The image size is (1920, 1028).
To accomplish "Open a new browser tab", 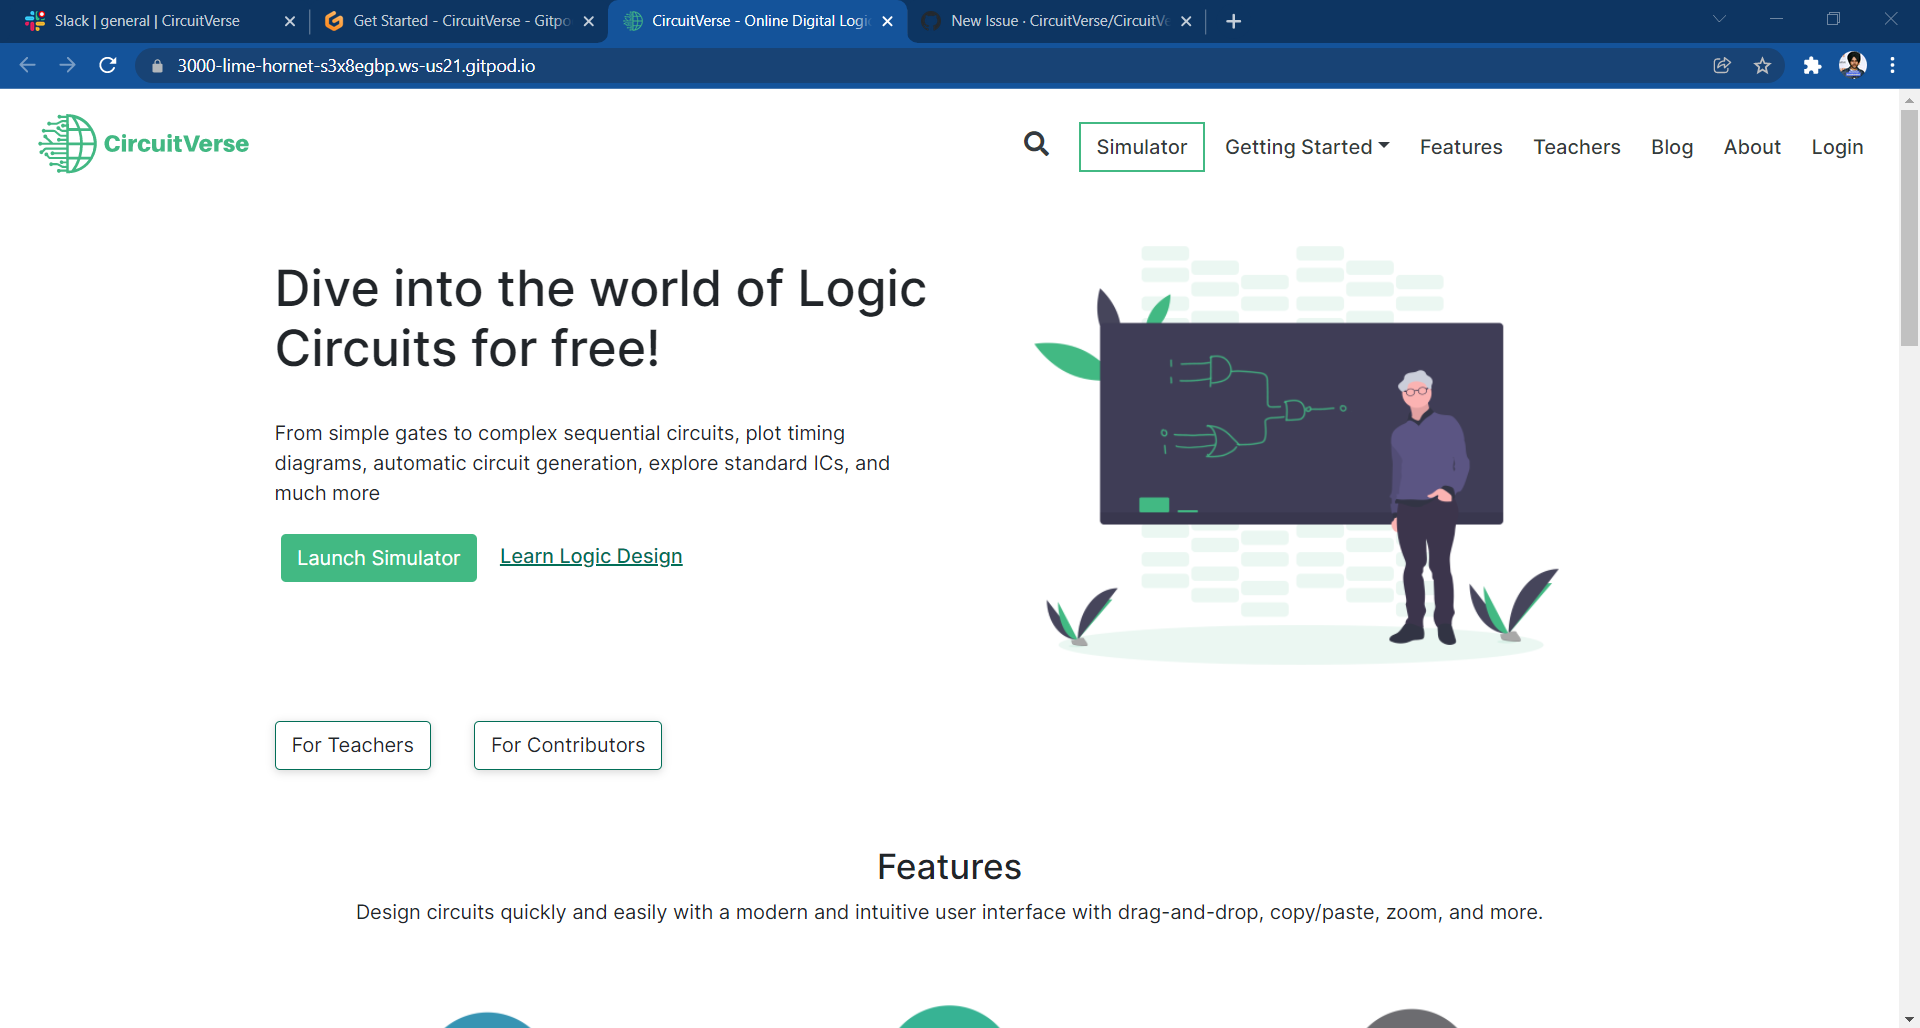I will (1233, 20).
